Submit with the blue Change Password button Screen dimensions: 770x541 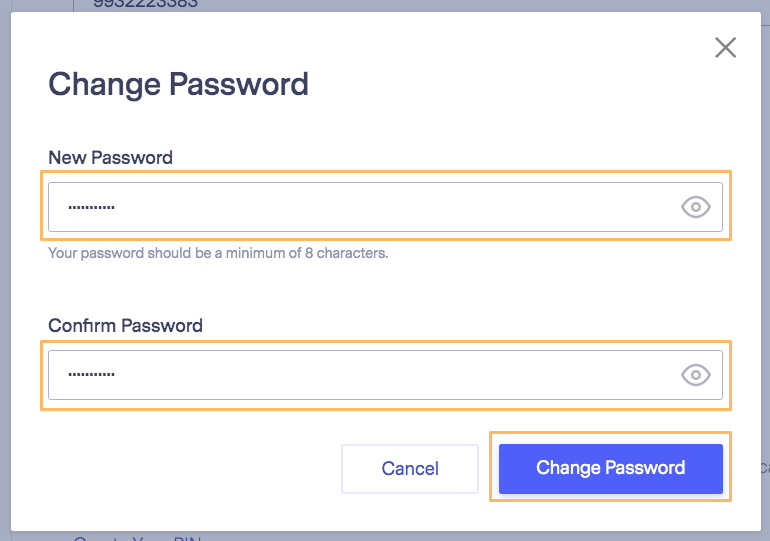pyautogui.click(x=611, y=468)
